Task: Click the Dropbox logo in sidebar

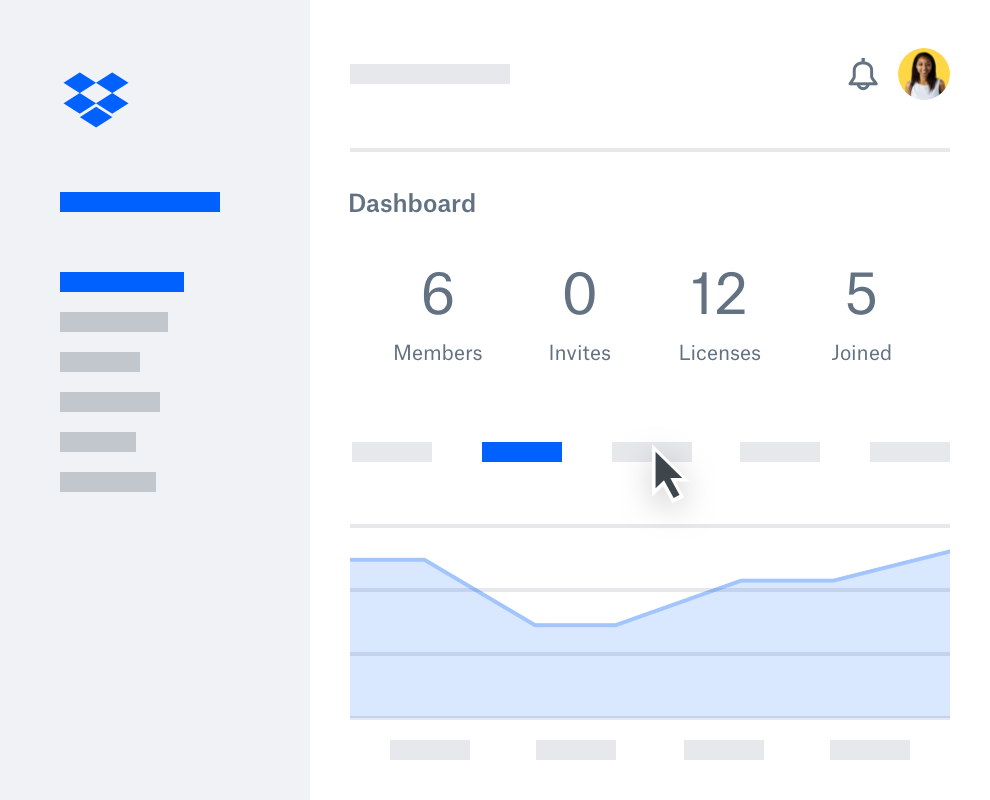Action: point(96,99)
